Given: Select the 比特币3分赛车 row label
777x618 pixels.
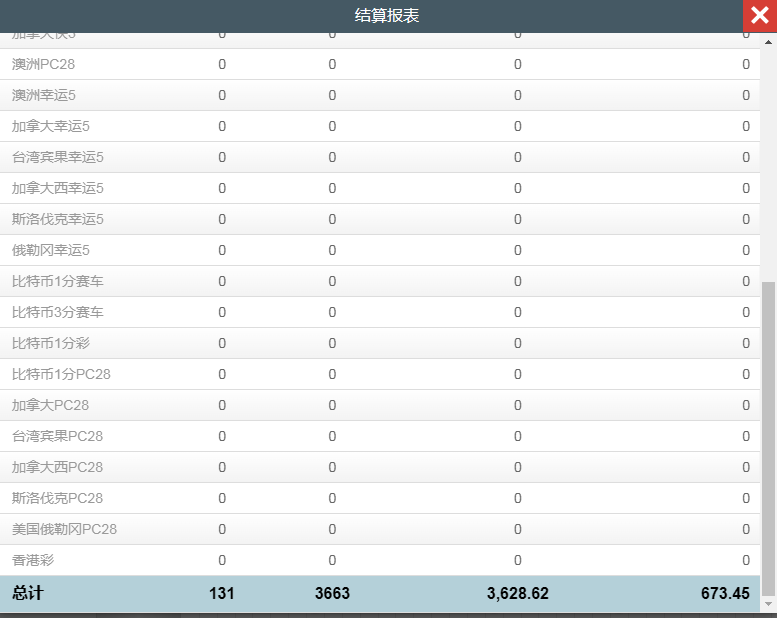Looking at the screenshot, I should click(57, 312).
